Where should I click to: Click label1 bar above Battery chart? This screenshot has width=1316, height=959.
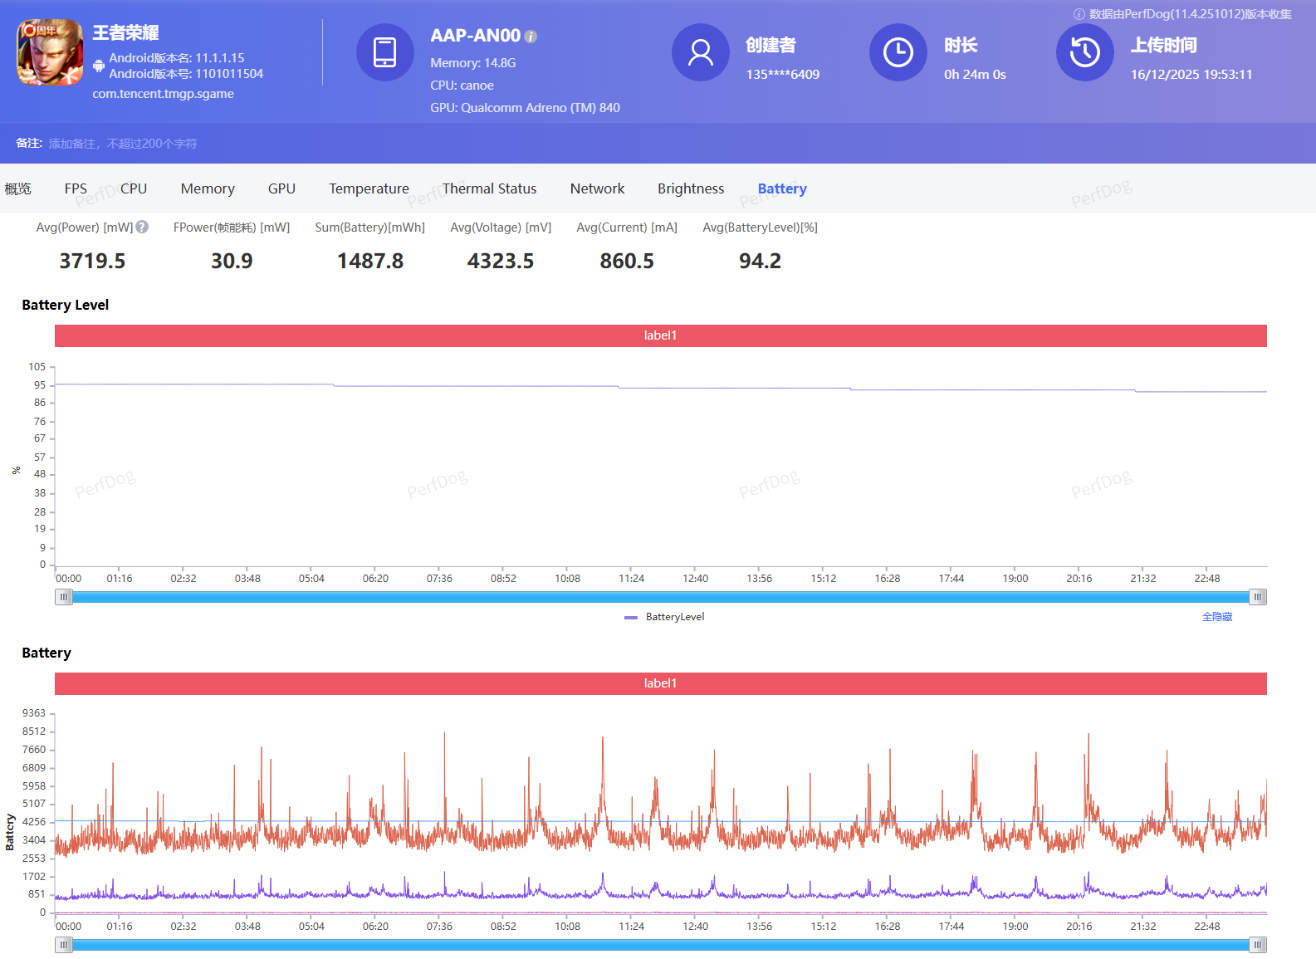(x=660, y=684)
